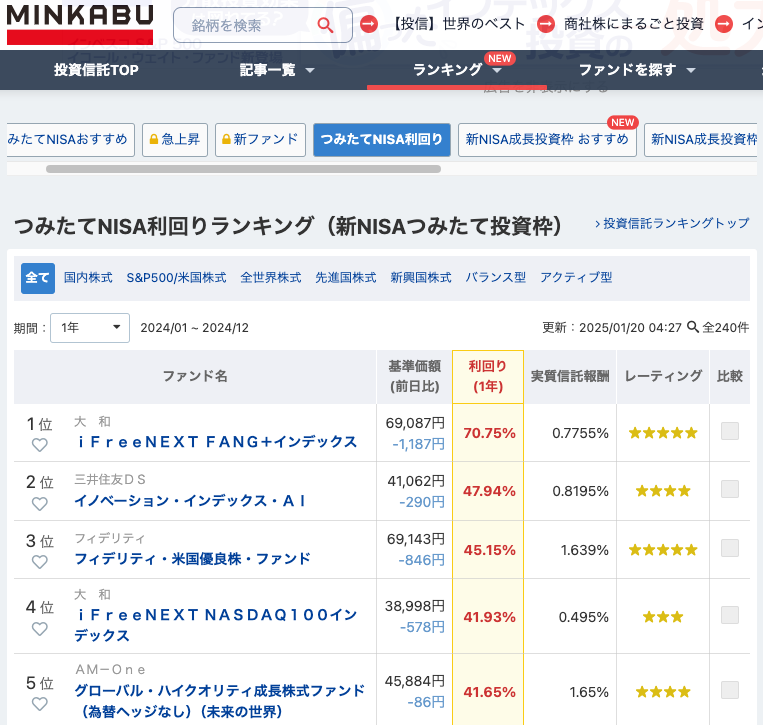Click the 69,143円 base price
The height and width of the screenshot is (725, 763).
tap(416, 539)
